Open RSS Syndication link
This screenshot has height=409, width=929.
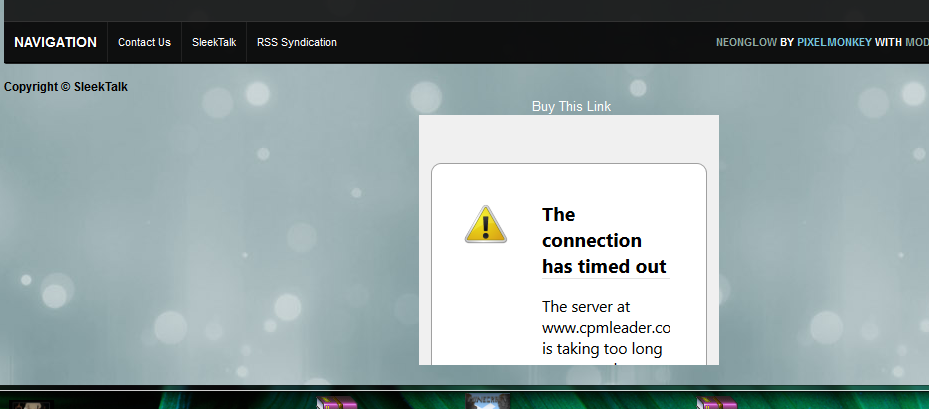(297, 42)
